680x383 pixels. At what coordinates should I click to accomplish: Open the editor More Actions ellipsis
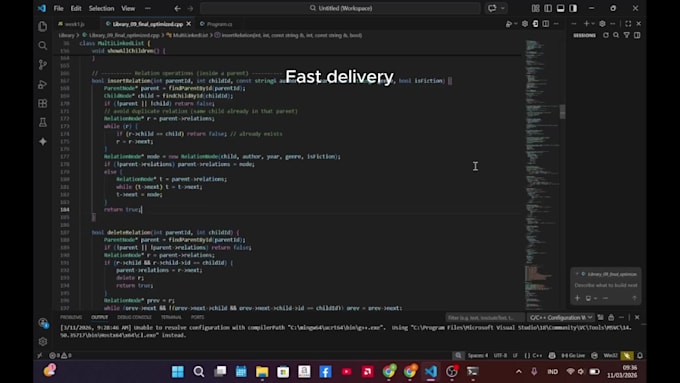556,24
